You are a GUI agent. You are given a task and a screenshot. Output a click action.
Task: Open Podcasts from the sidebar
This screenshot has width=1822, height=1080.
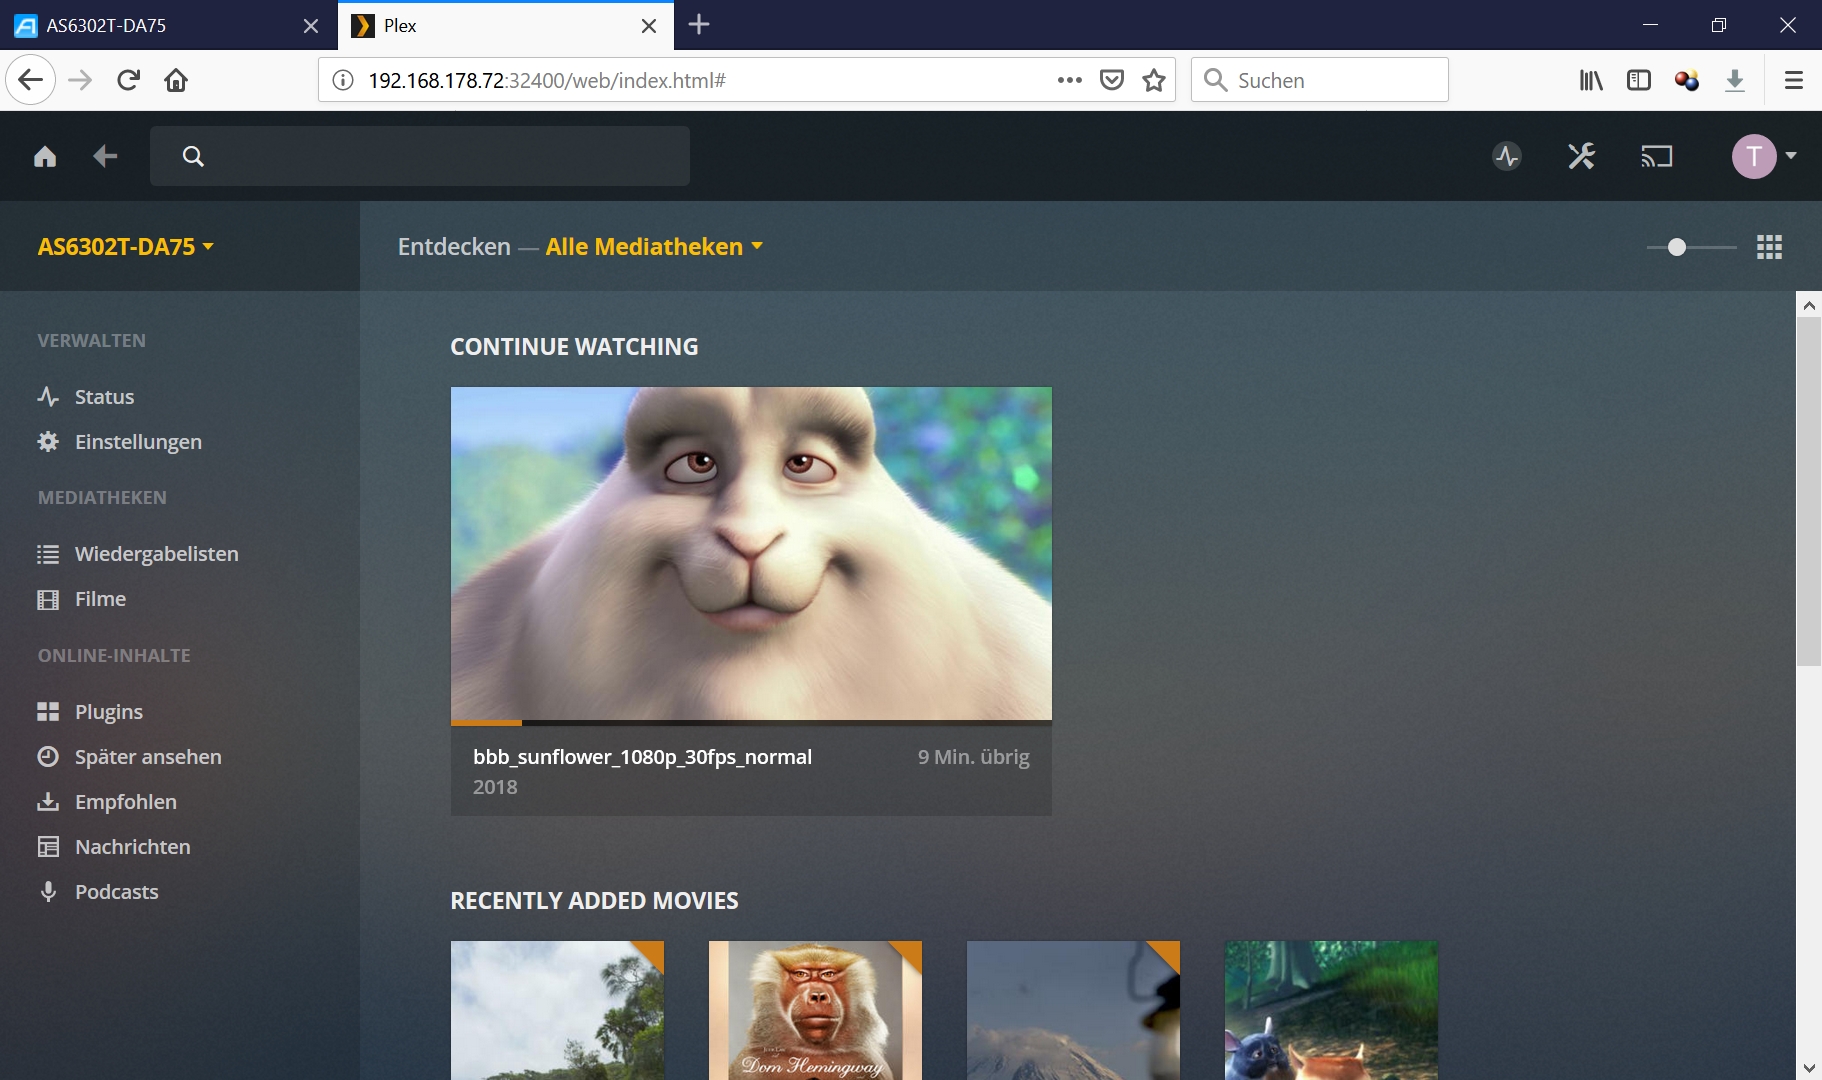pos(116,892)
